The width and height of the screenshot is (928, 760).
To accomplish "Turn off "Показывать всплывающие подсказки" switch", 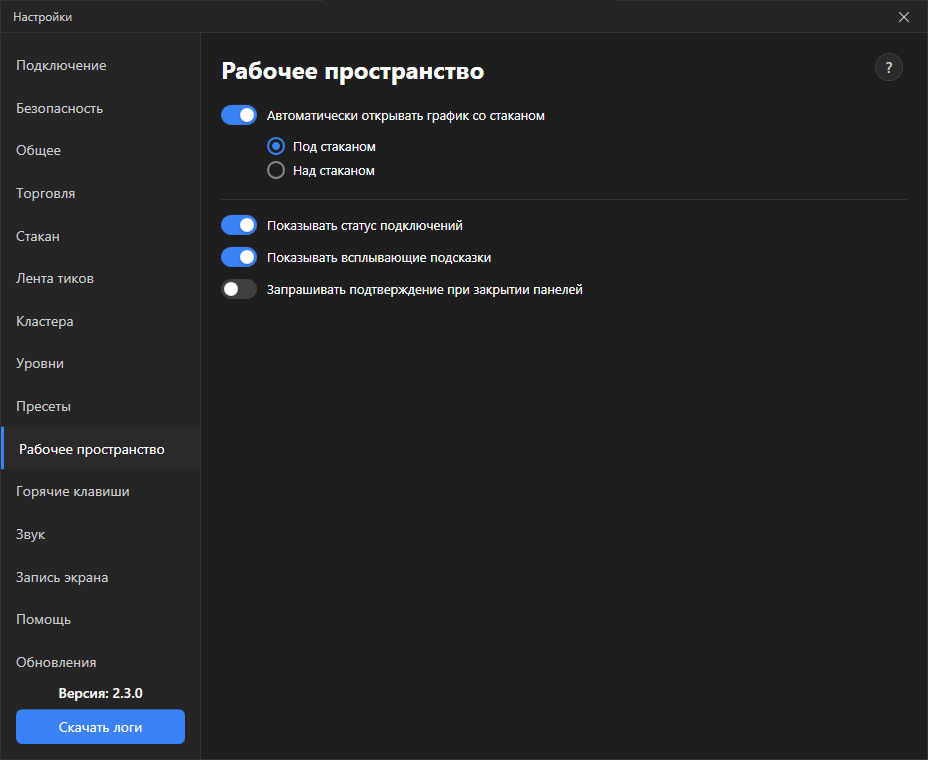I will (x=239, y=257).
